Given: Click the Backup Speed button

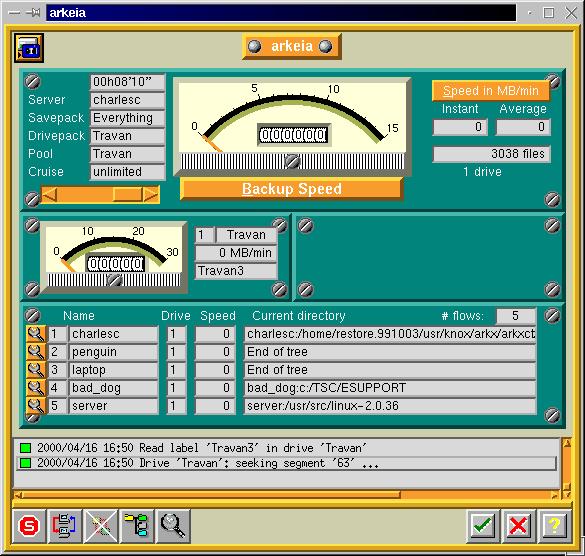Looking at the screenshot, I should tap(291, 189).
